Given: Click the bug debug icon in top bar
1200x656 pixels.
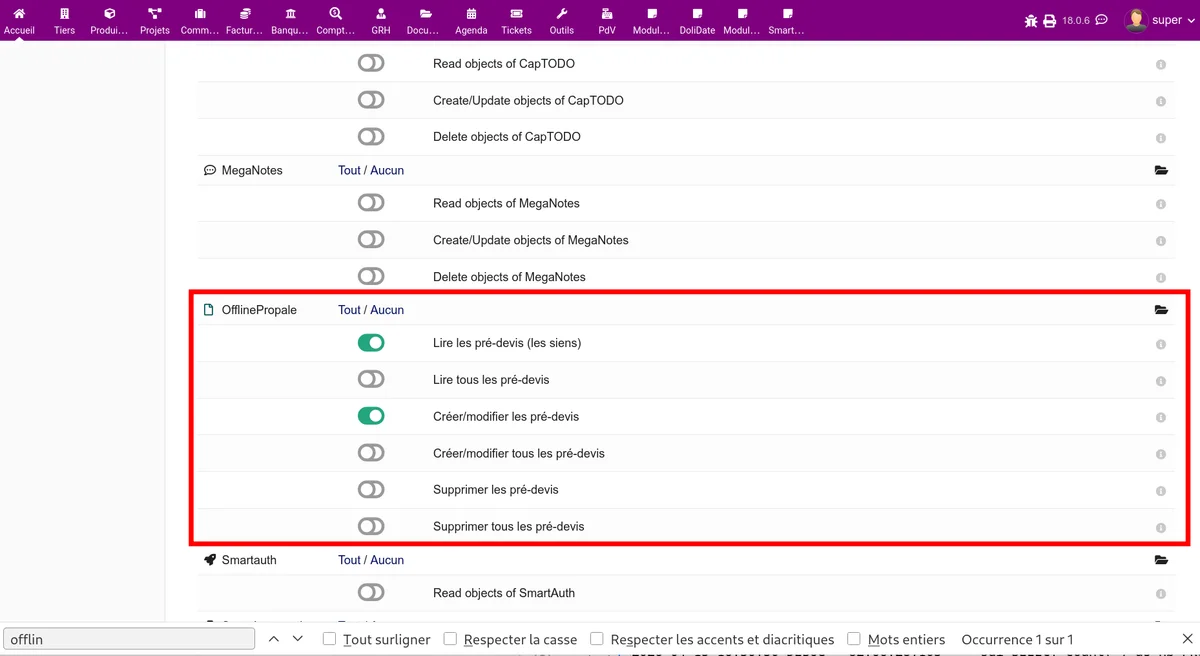Looking at the screenshot, I should click(x=1031, y=21).
